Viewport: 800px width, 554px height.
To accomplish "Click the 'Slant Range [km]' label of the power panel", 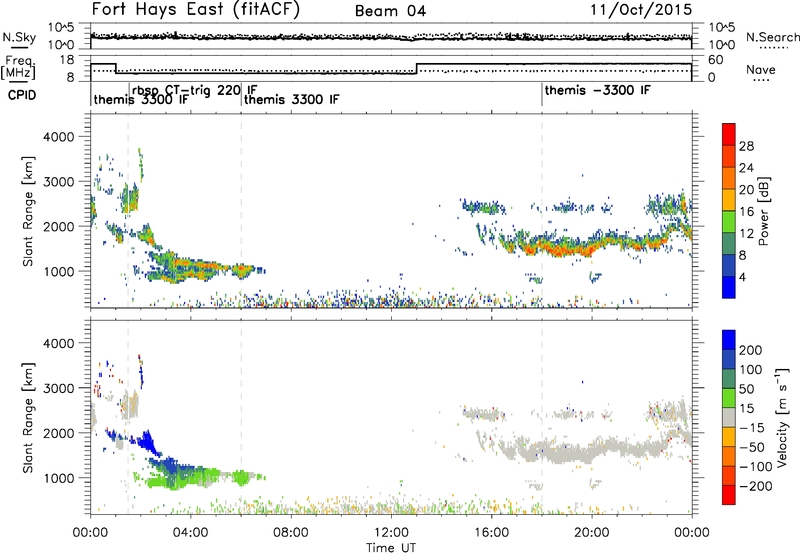I will (x=28, y=211).
